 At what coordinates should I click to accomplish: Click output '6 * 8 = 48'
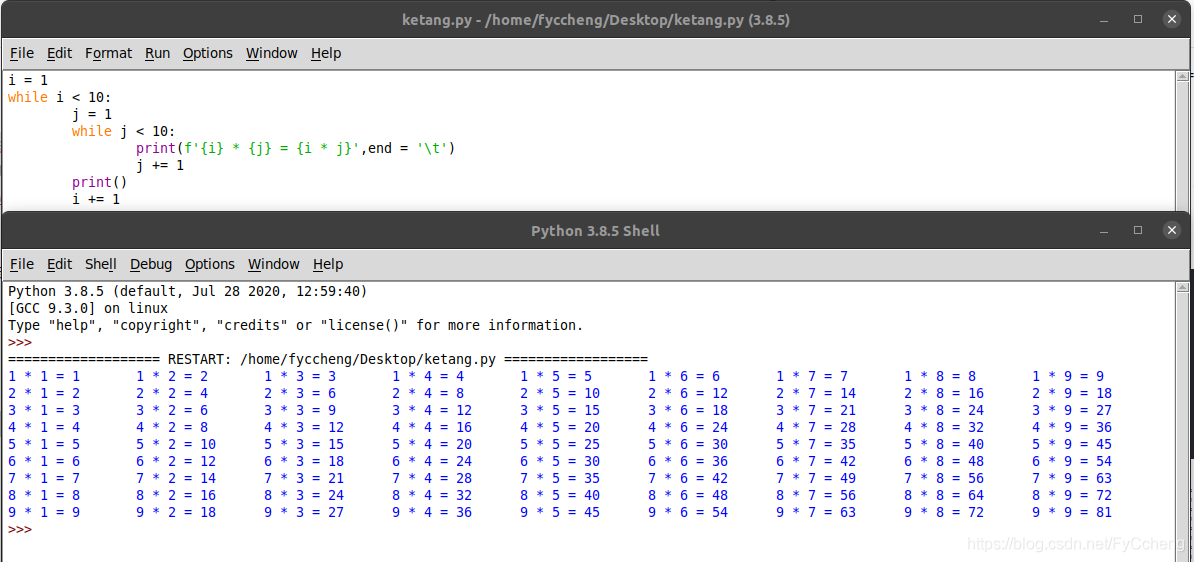click(944, 461)
